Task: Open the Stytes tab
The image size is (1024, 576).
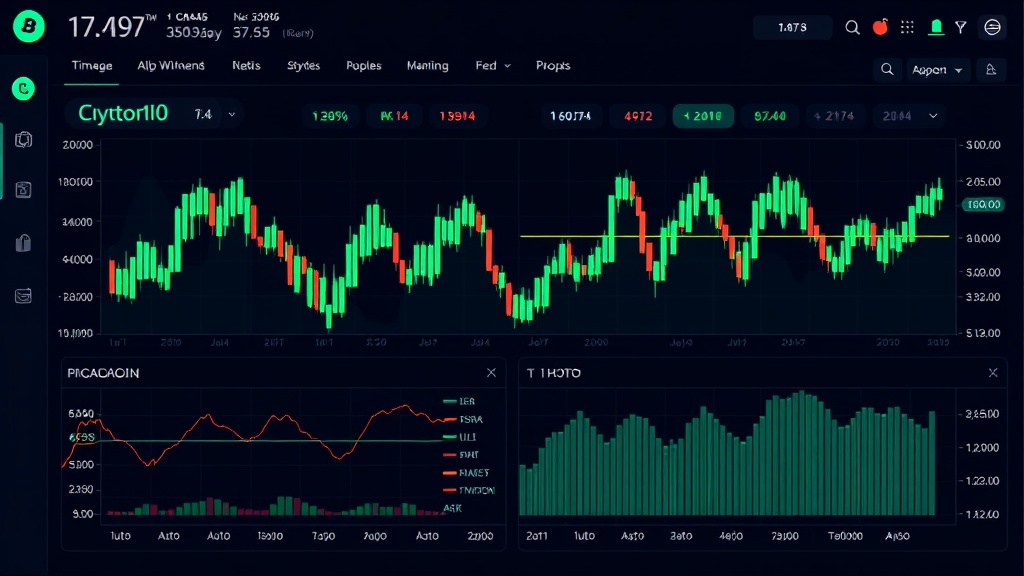Action: click(x=303, y=65)
